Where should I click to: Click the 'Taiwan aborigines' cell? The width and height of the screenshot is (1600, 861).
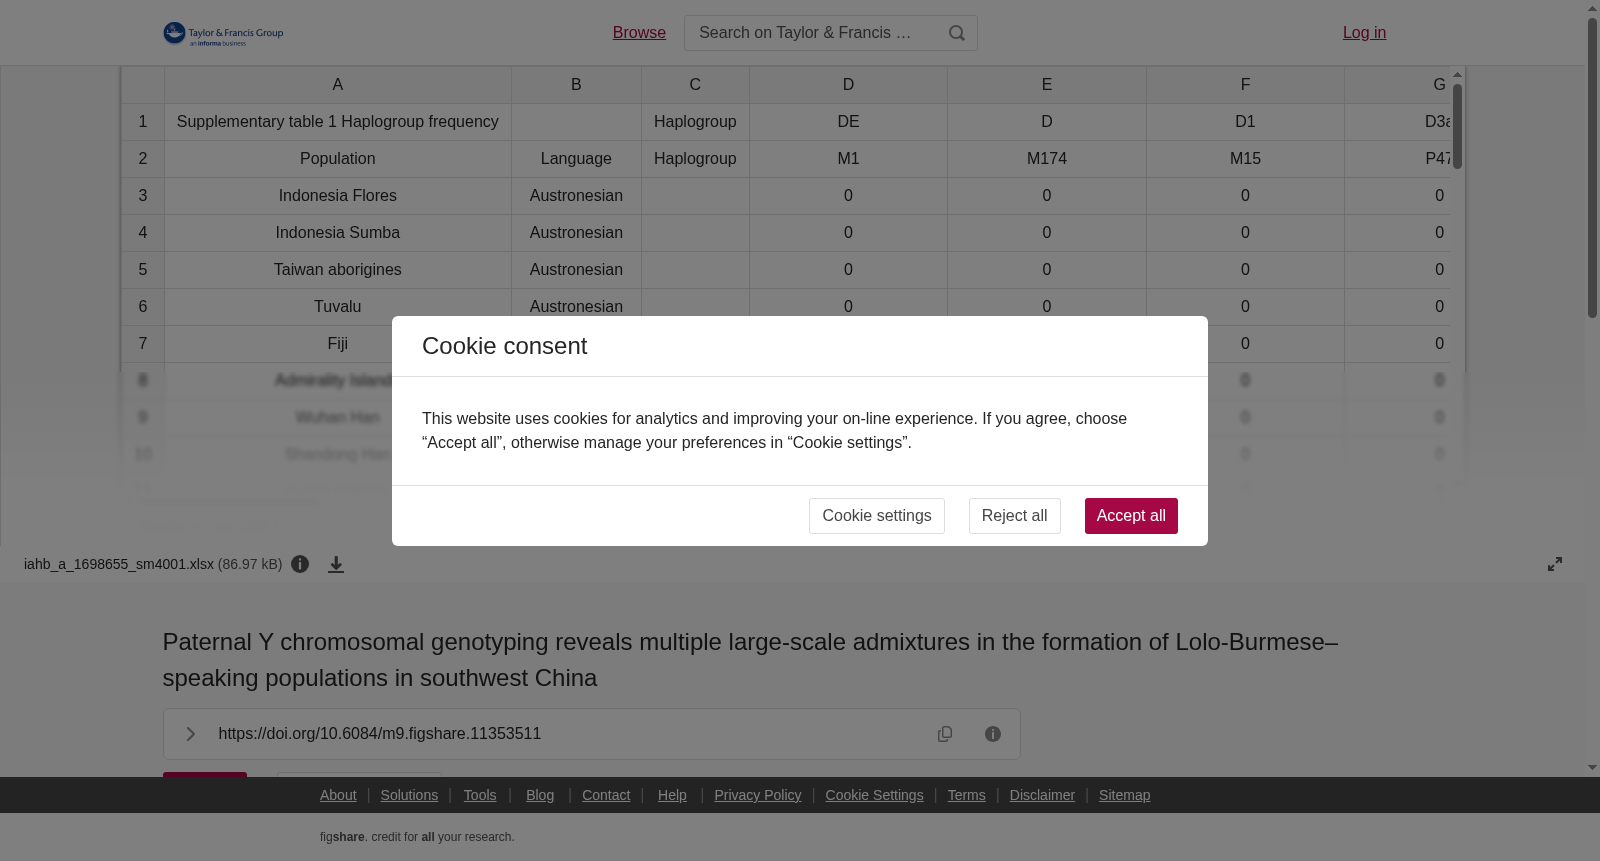click(x=338, y=270)
